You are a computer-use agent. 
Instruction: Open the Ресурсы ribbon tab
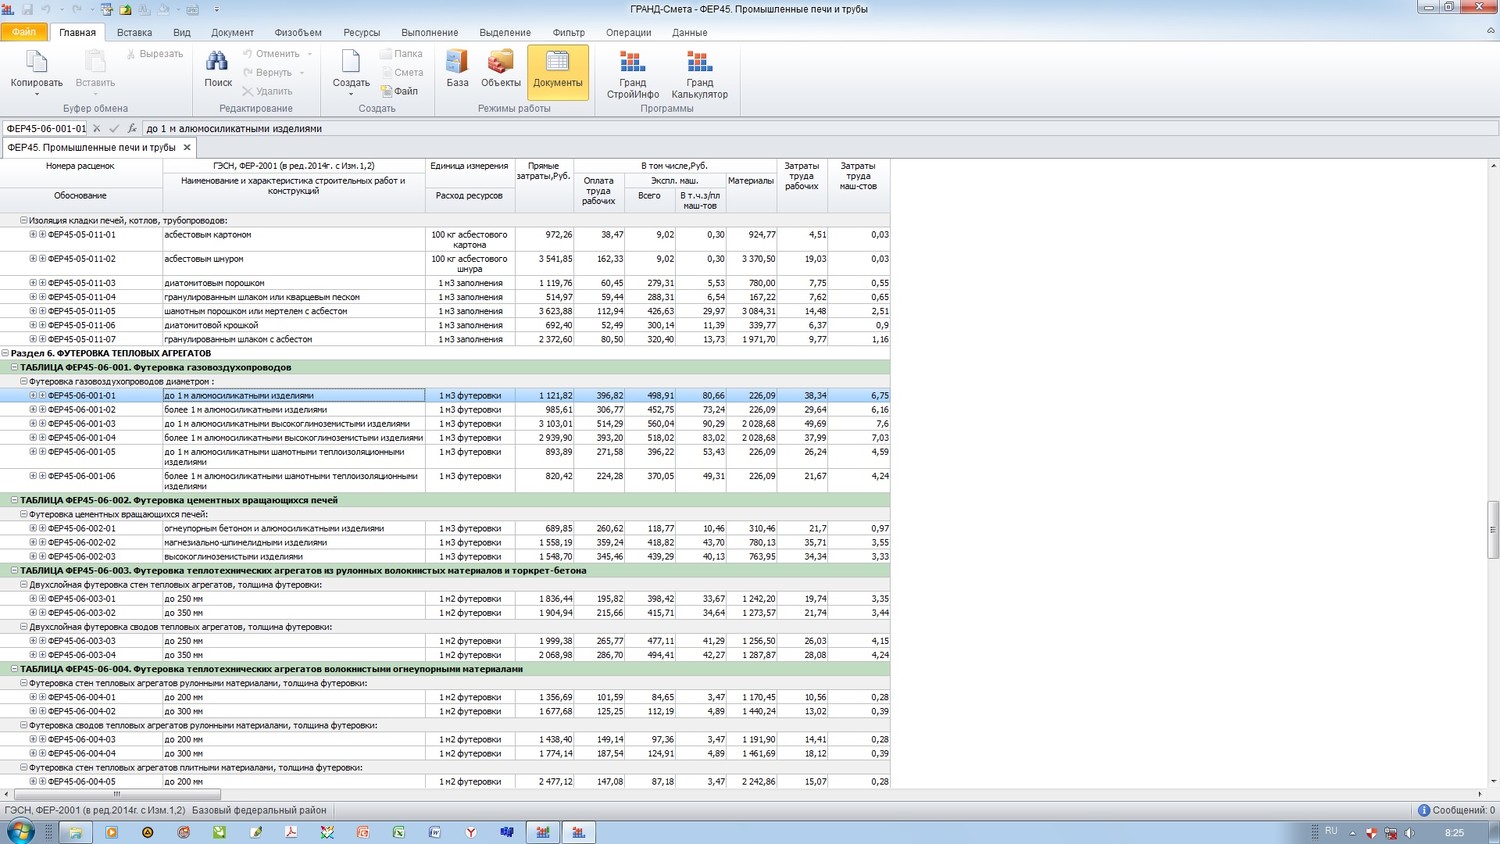[x=361, y=33]
